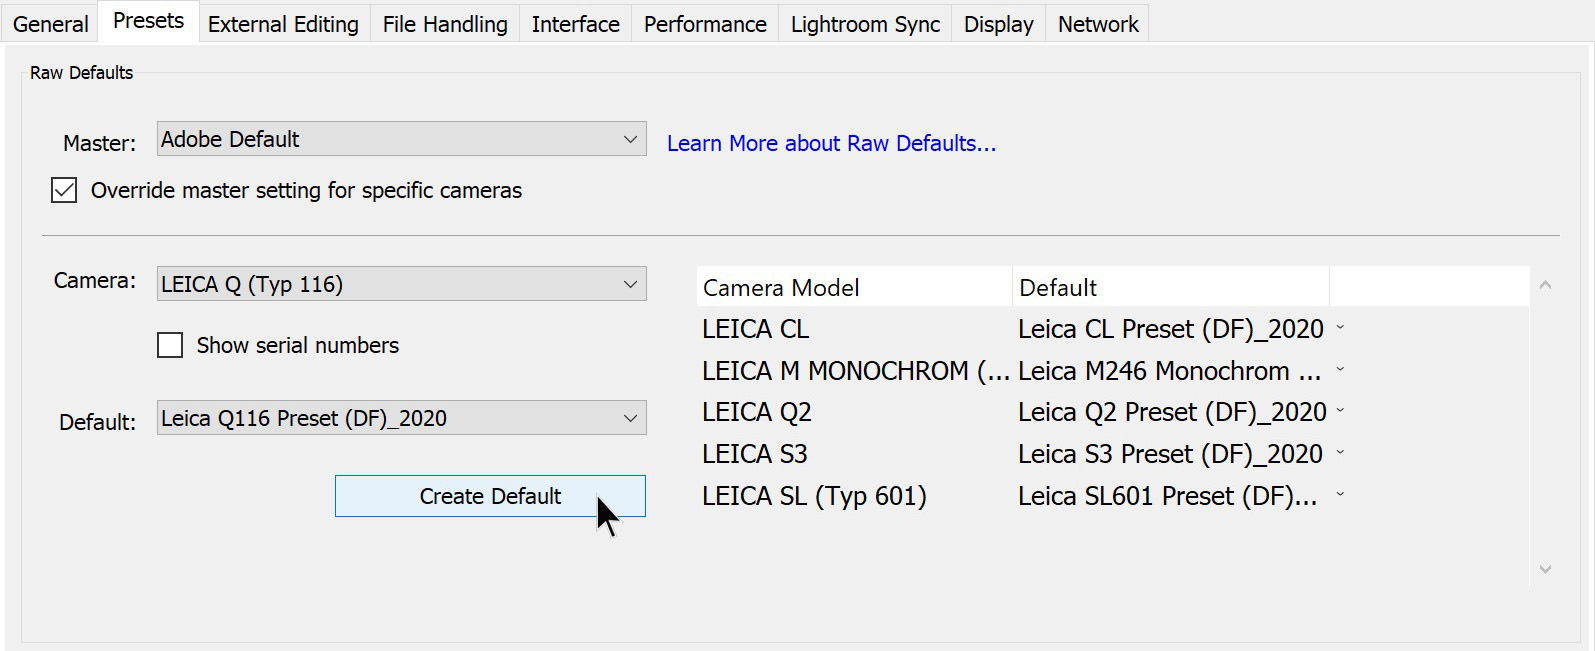1595x651 pixels.
Task: Click Learn More about Raw Defaults link
Action: 831,143
